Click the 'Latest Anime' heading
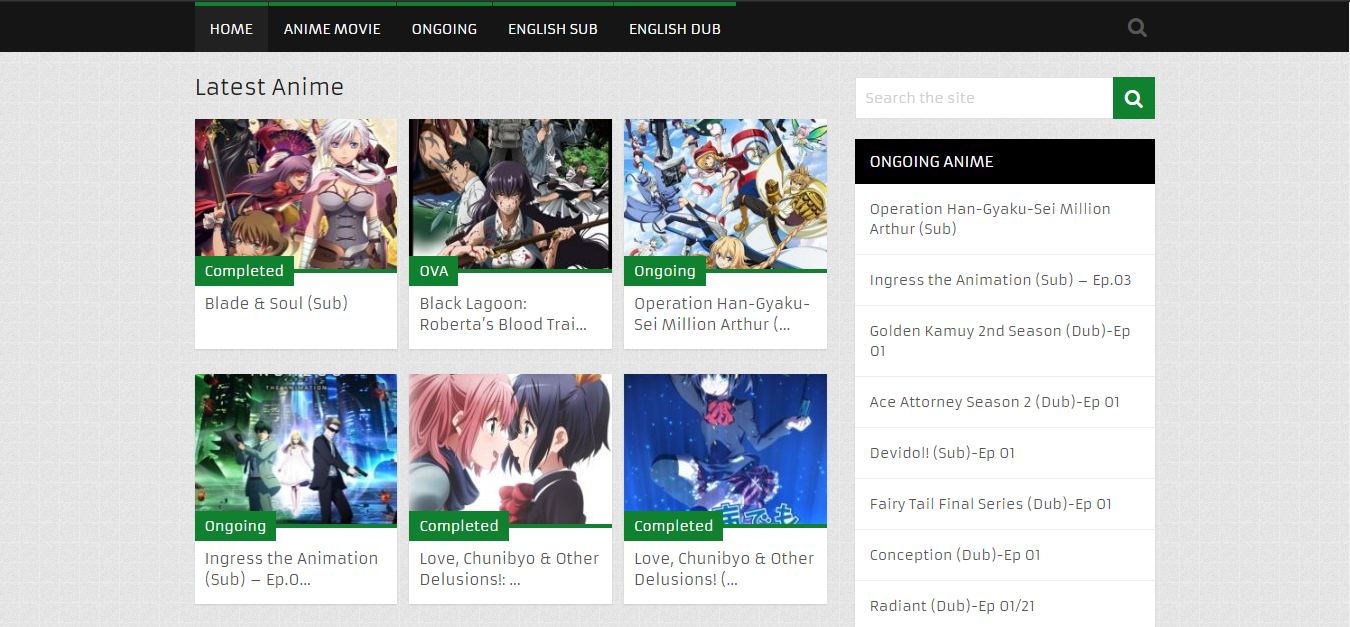Viewport: 1350px width, 627px height. [269, 87]
